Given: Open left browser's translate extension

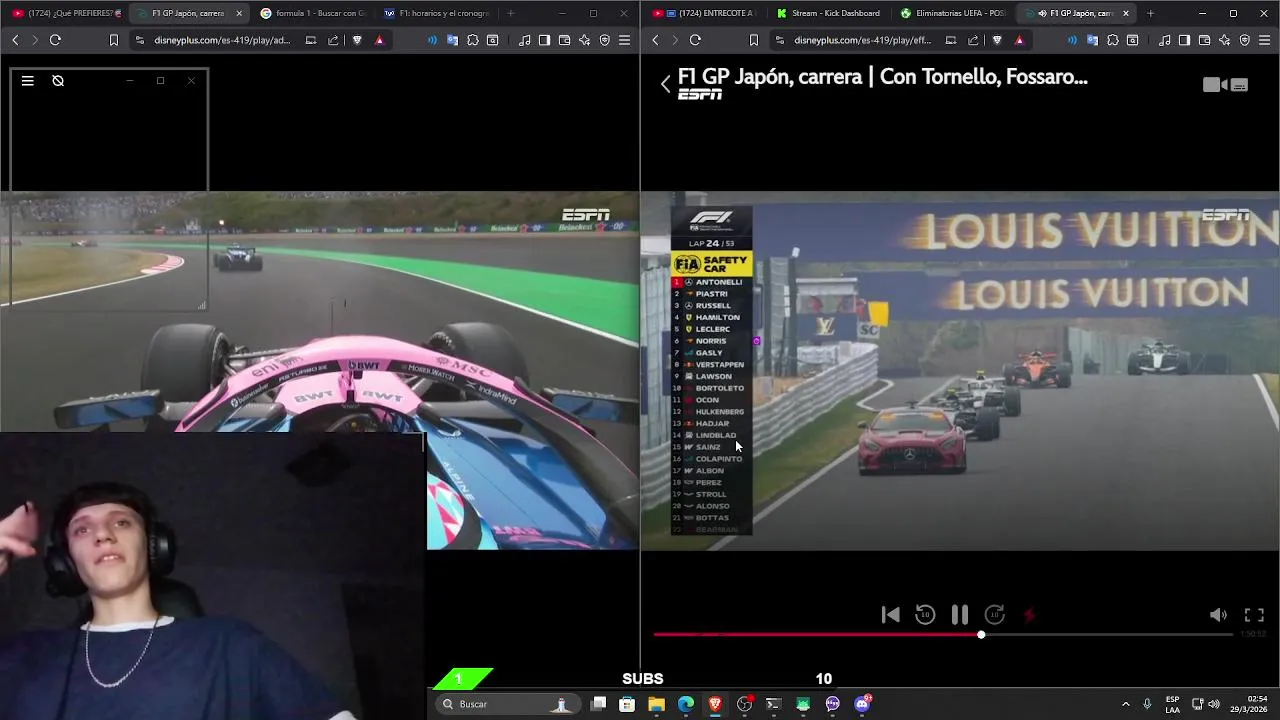Looking at the screenshot, I should [453, 40].
